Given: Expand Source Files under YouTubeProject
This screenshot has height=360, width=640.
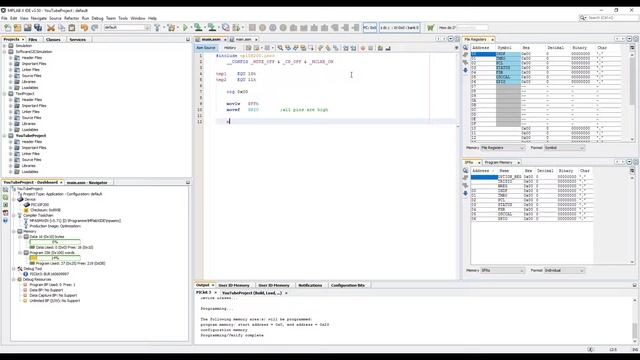Looking at the screenshot, I should click(11, 160).
